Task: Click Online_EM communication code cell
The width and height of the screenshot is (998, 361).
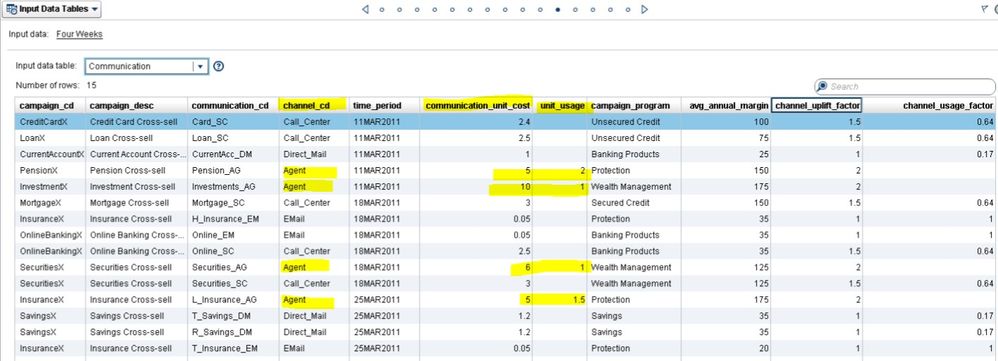Action: tap(233, 235)
